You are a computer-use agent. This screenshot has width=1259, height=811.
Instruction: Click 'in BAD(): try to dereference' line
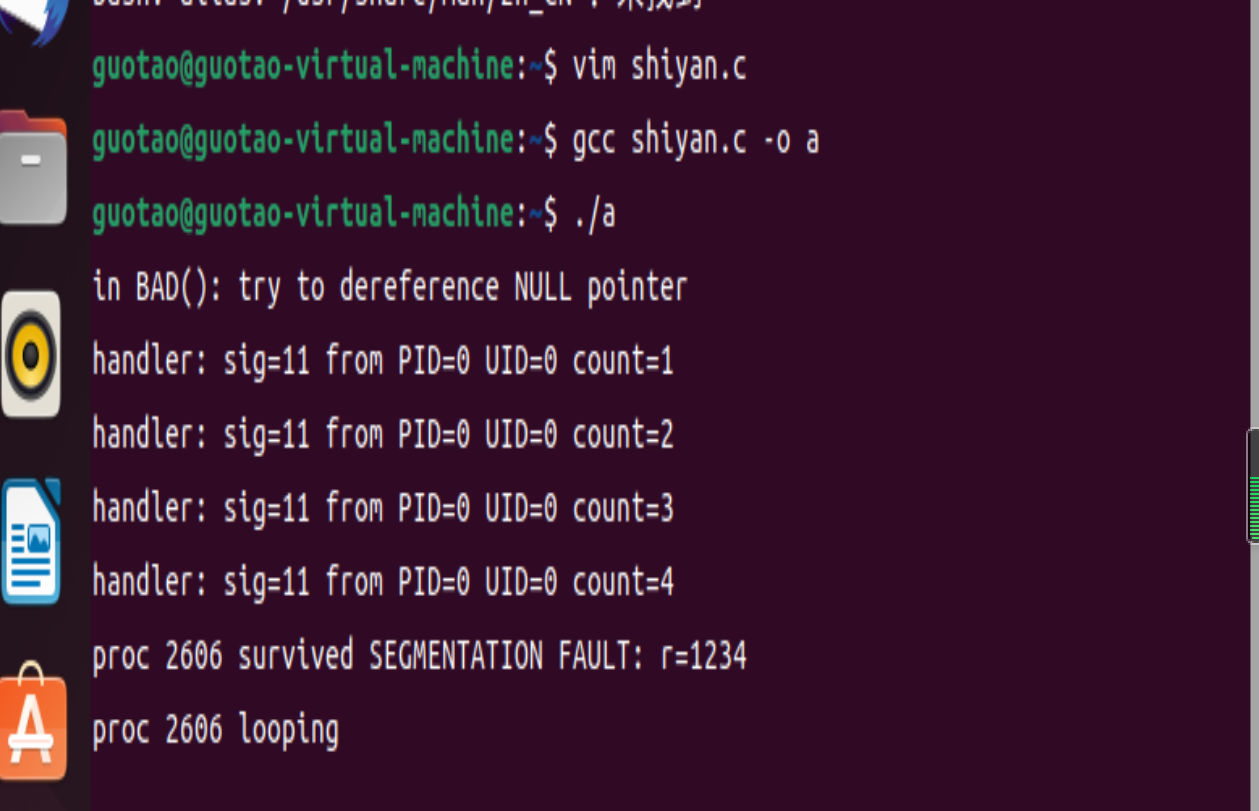point(389,288)
